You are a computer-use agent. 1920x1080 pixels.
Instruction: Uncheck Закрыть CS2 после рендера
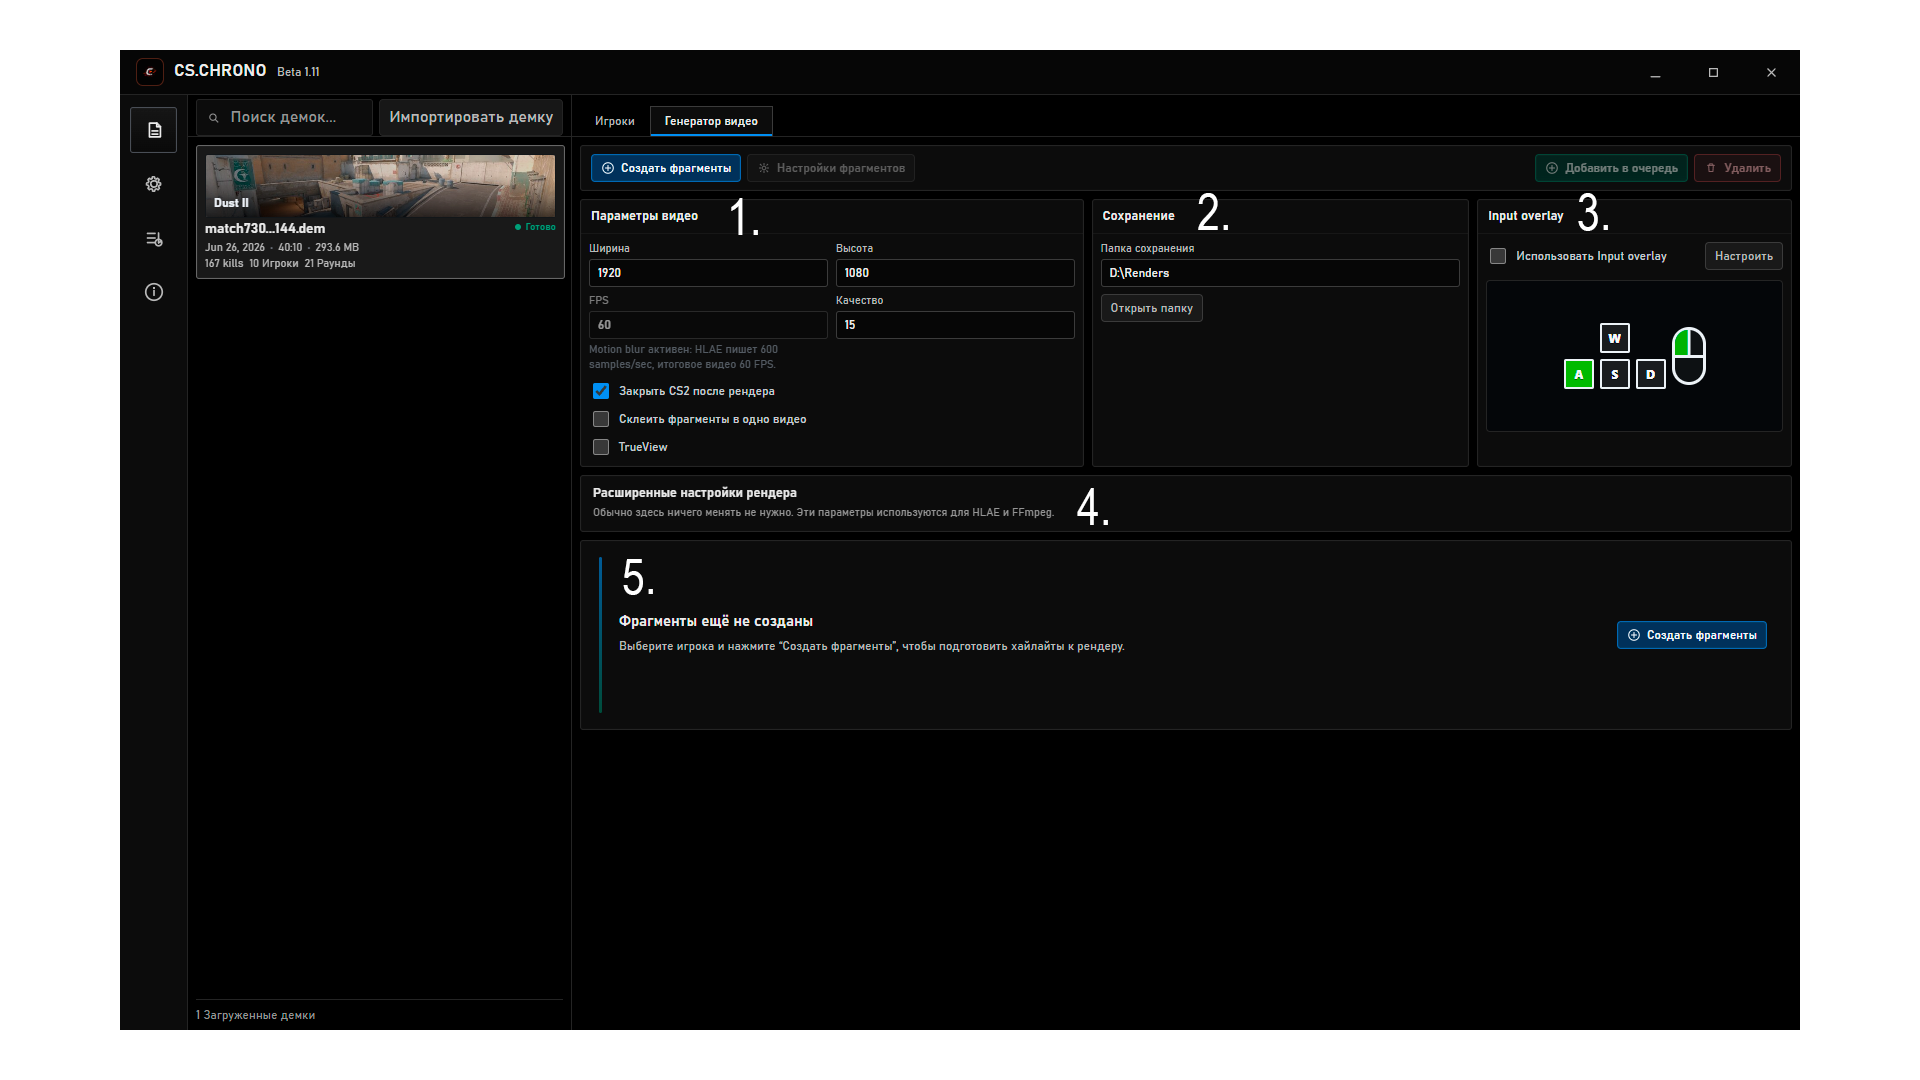[x=601, y=391]
